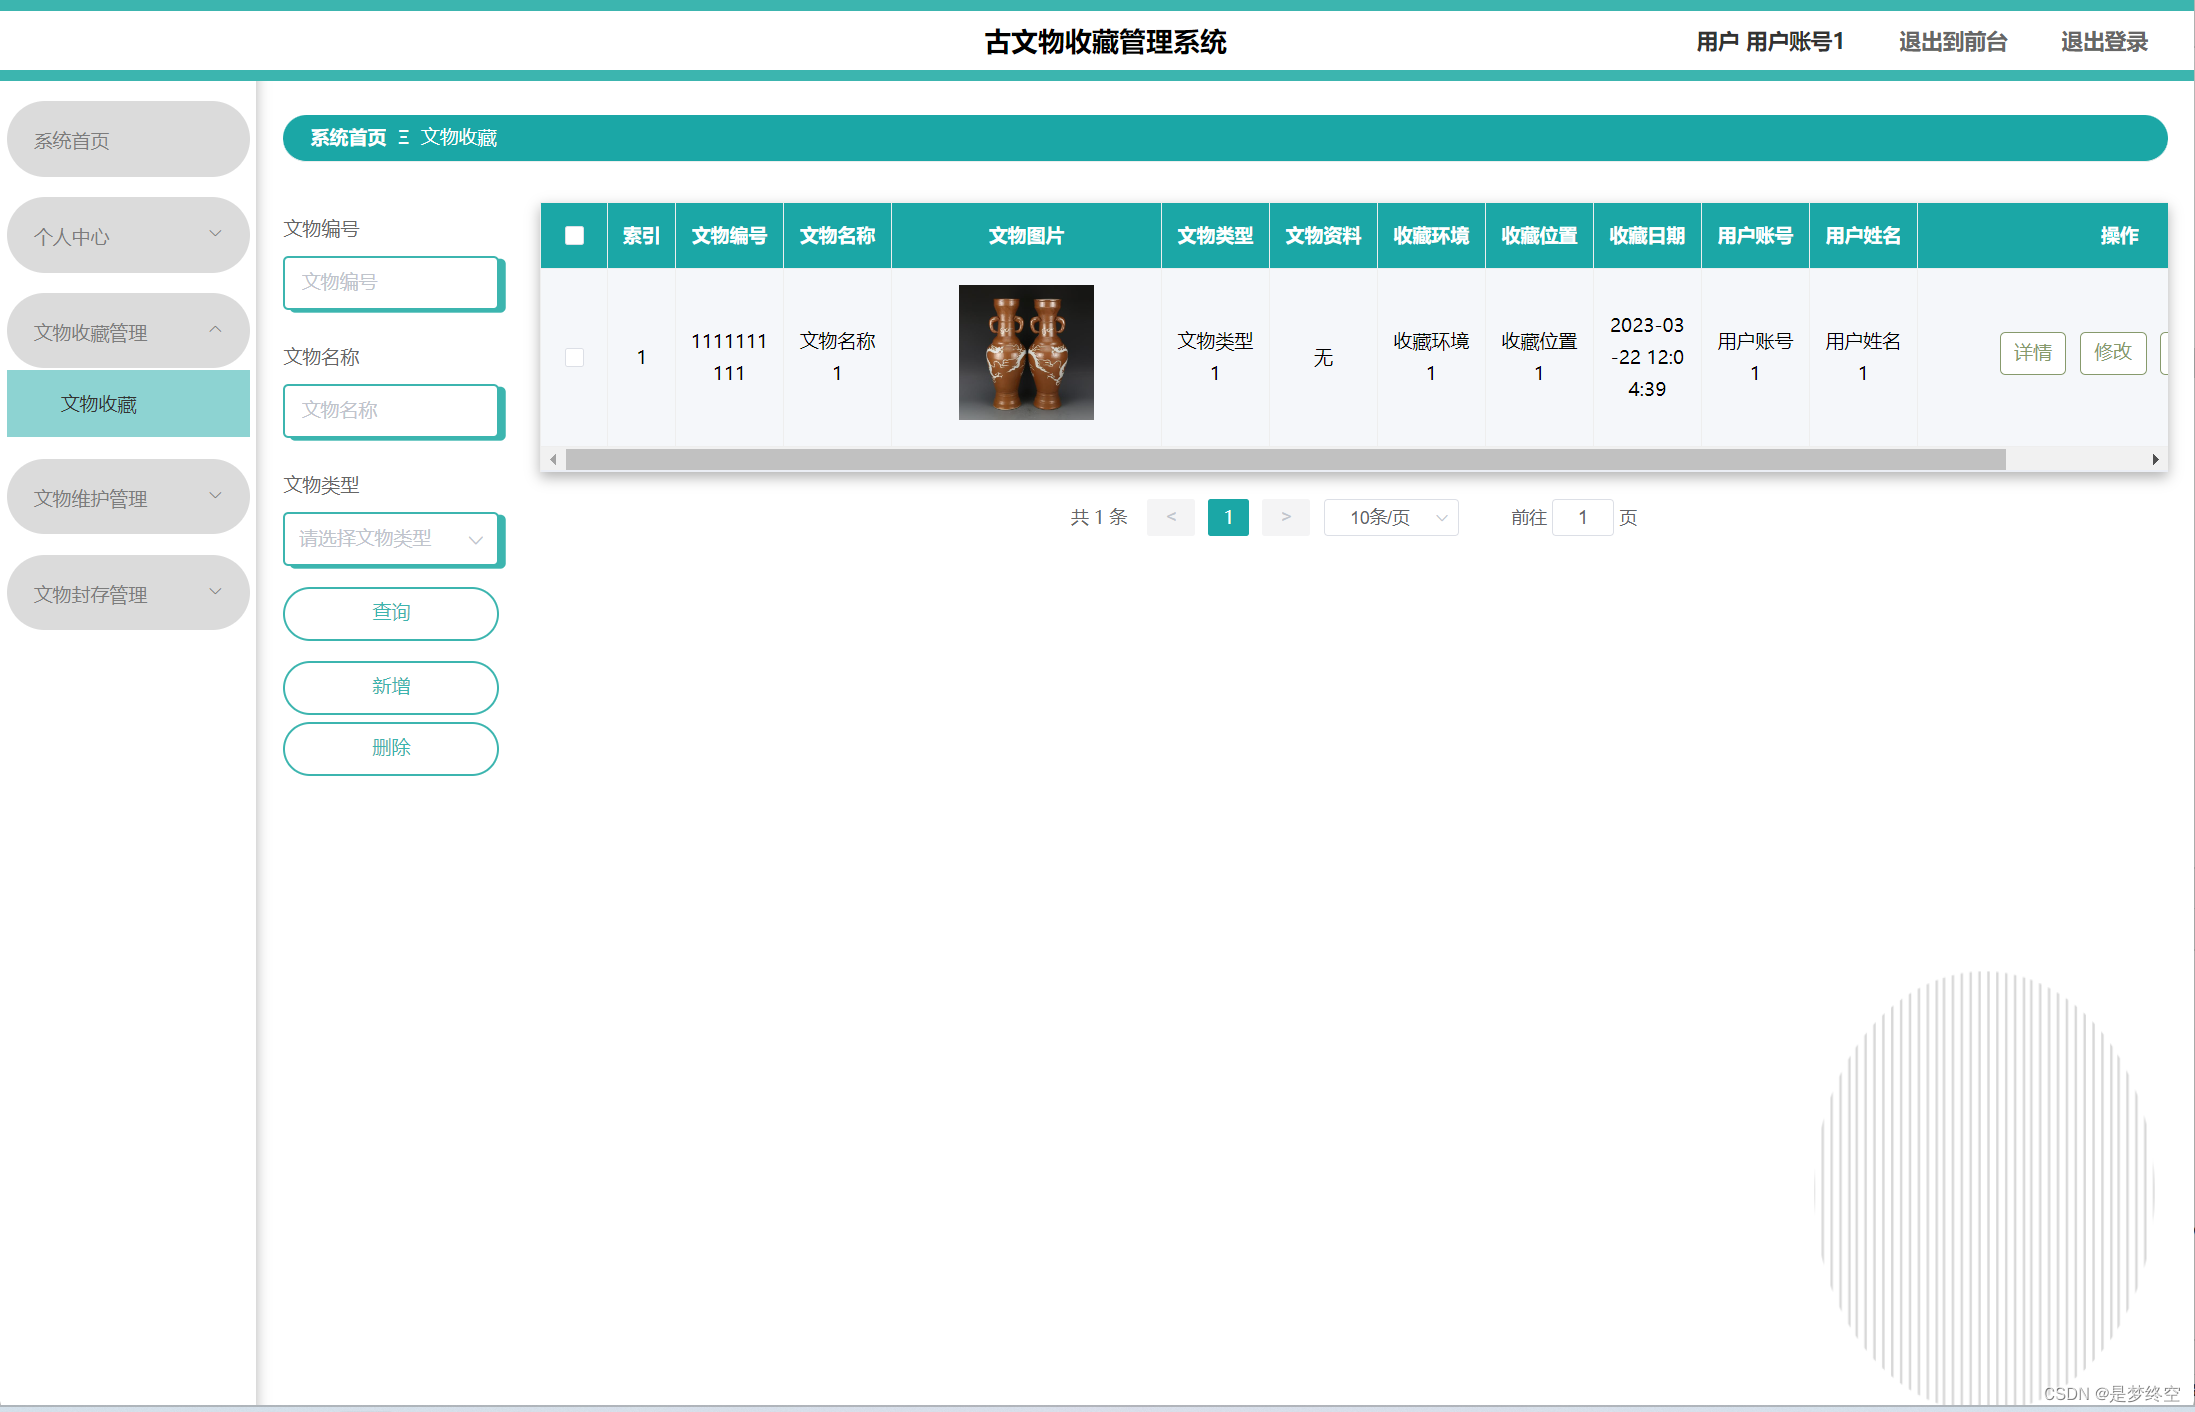Check the row with 文物编号 1111111111
Image resolution: width=2195 pixels, height=1412 pixels.
click(x=574, y=357)
